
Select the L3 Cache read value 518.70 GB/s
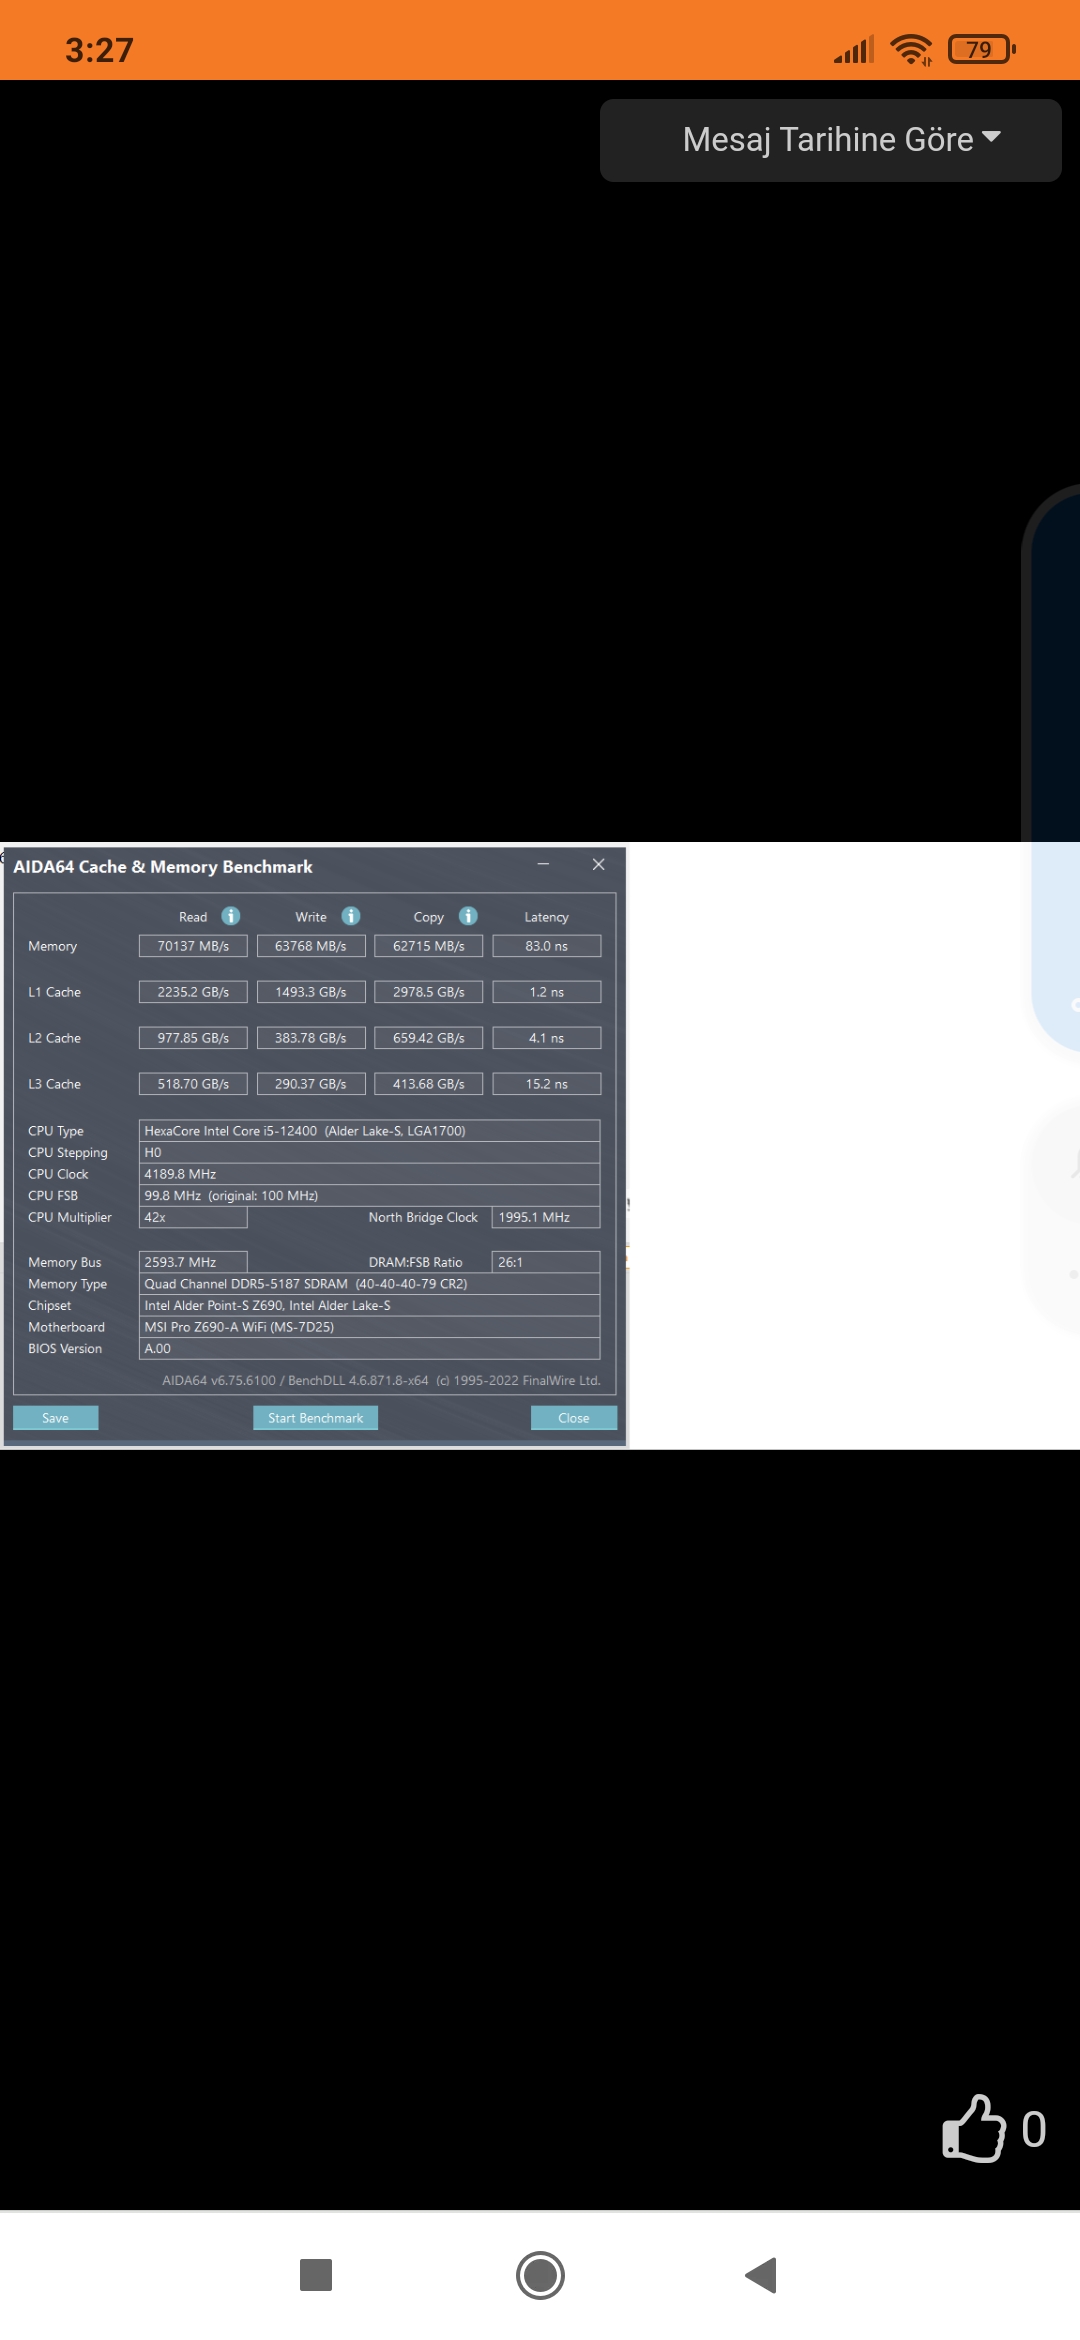193,1084
